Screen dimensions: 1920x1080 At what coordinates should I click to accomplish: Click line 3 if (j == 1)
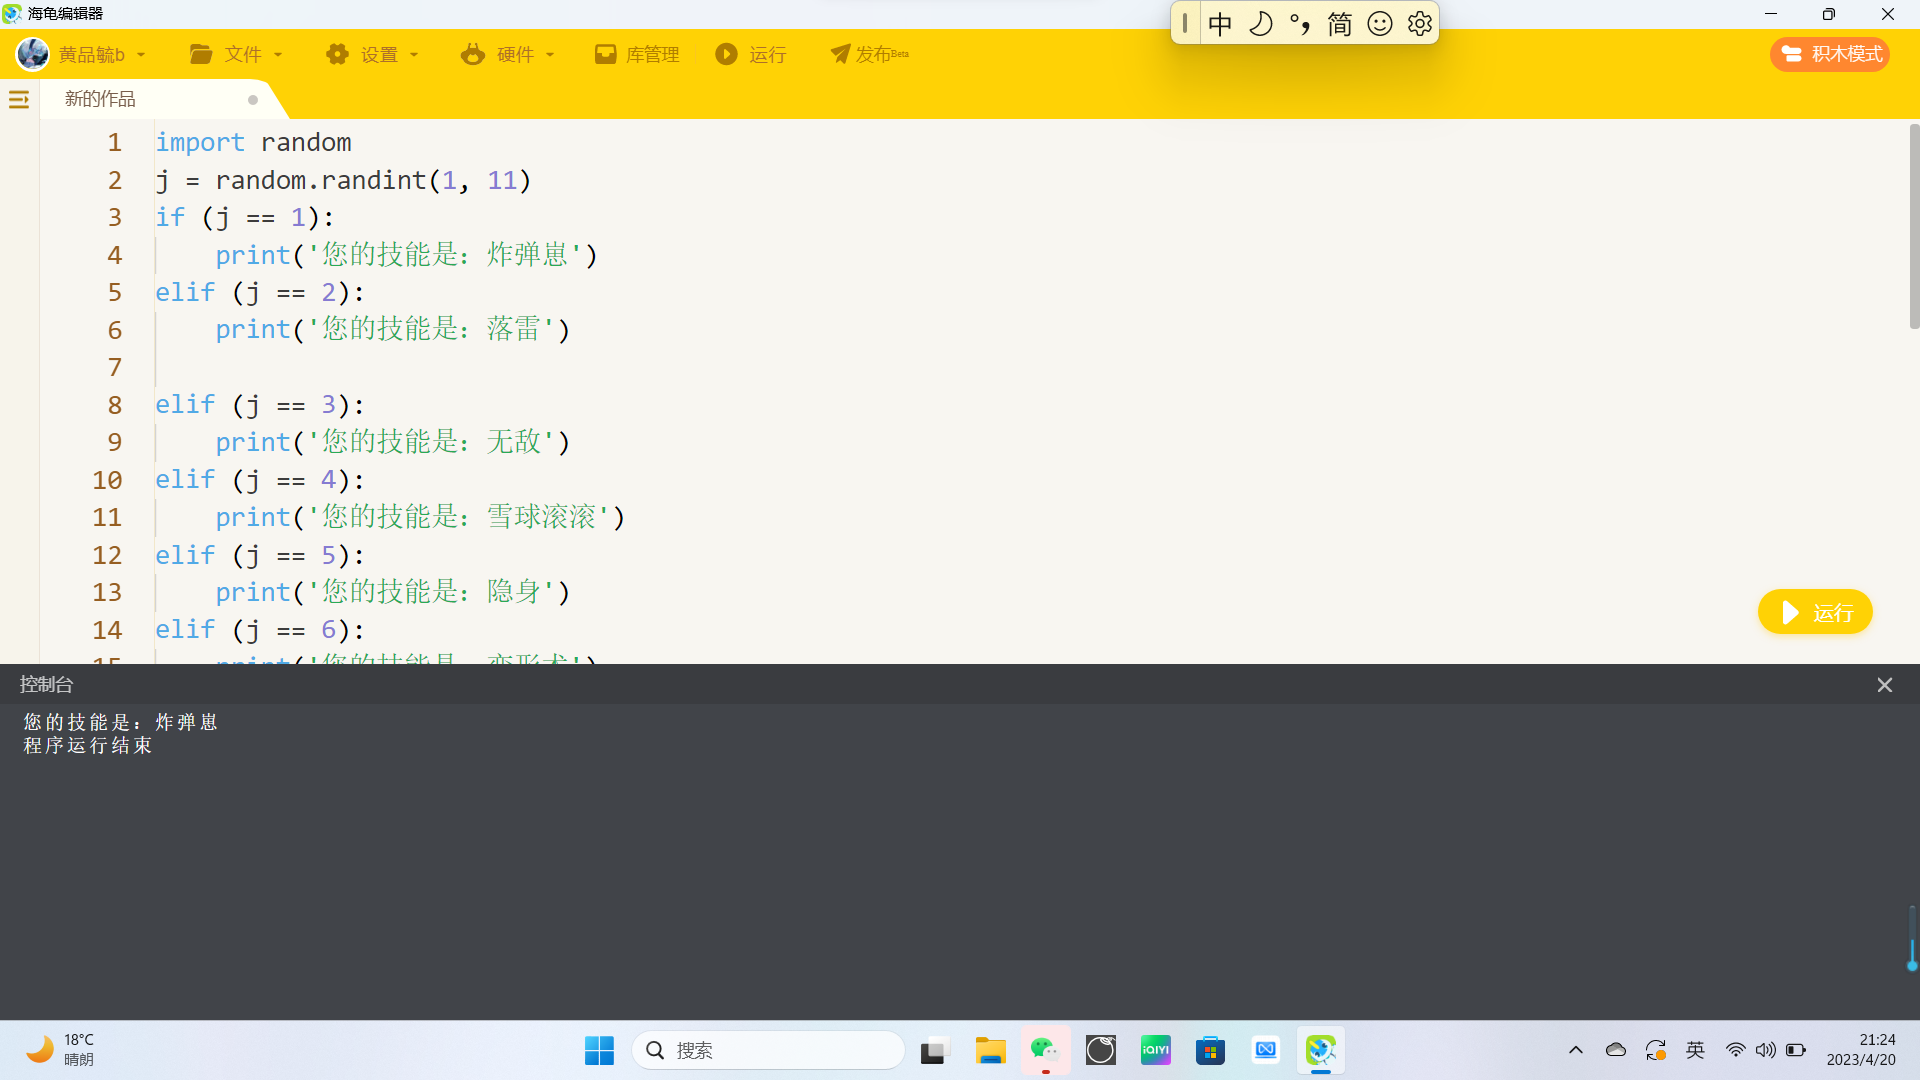click(245, 217)
